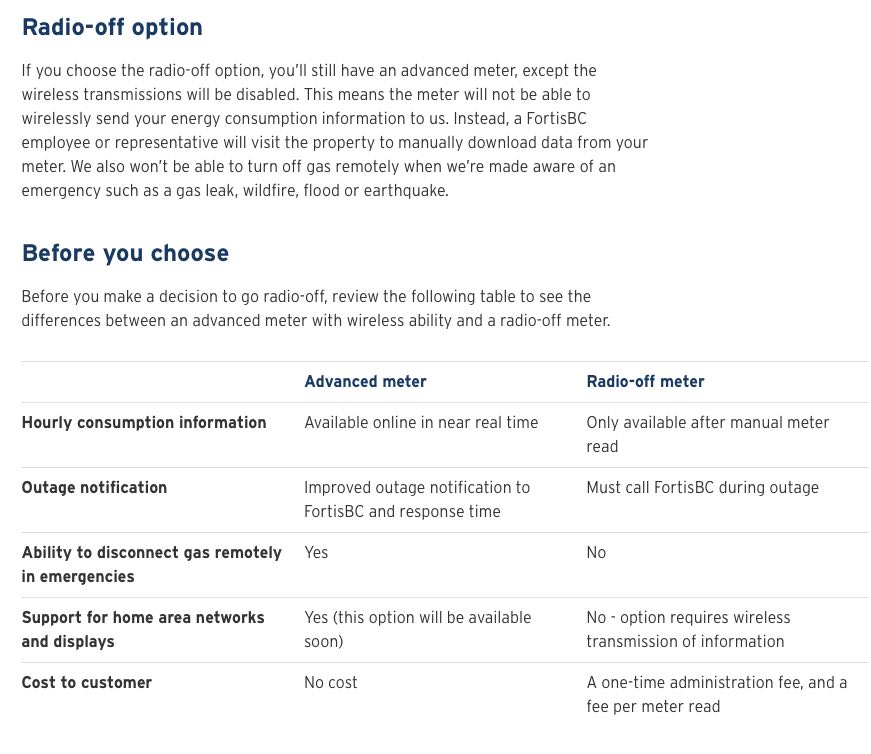Click "No - option requires wireless transmission" cell

pyautogui.click(x=688, y=629)
